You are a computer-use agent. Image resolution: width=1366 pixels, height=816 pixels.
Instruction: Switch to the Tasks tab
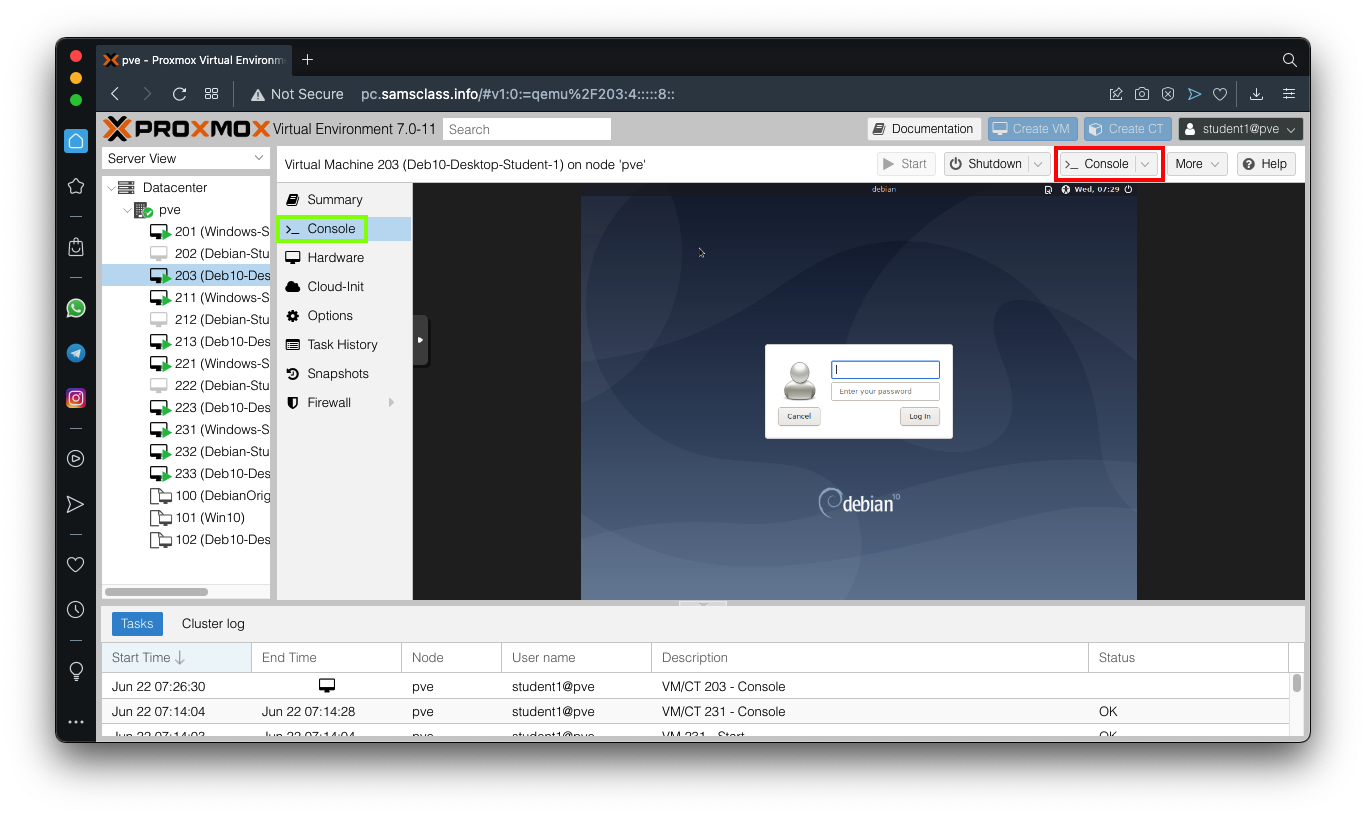137,624
